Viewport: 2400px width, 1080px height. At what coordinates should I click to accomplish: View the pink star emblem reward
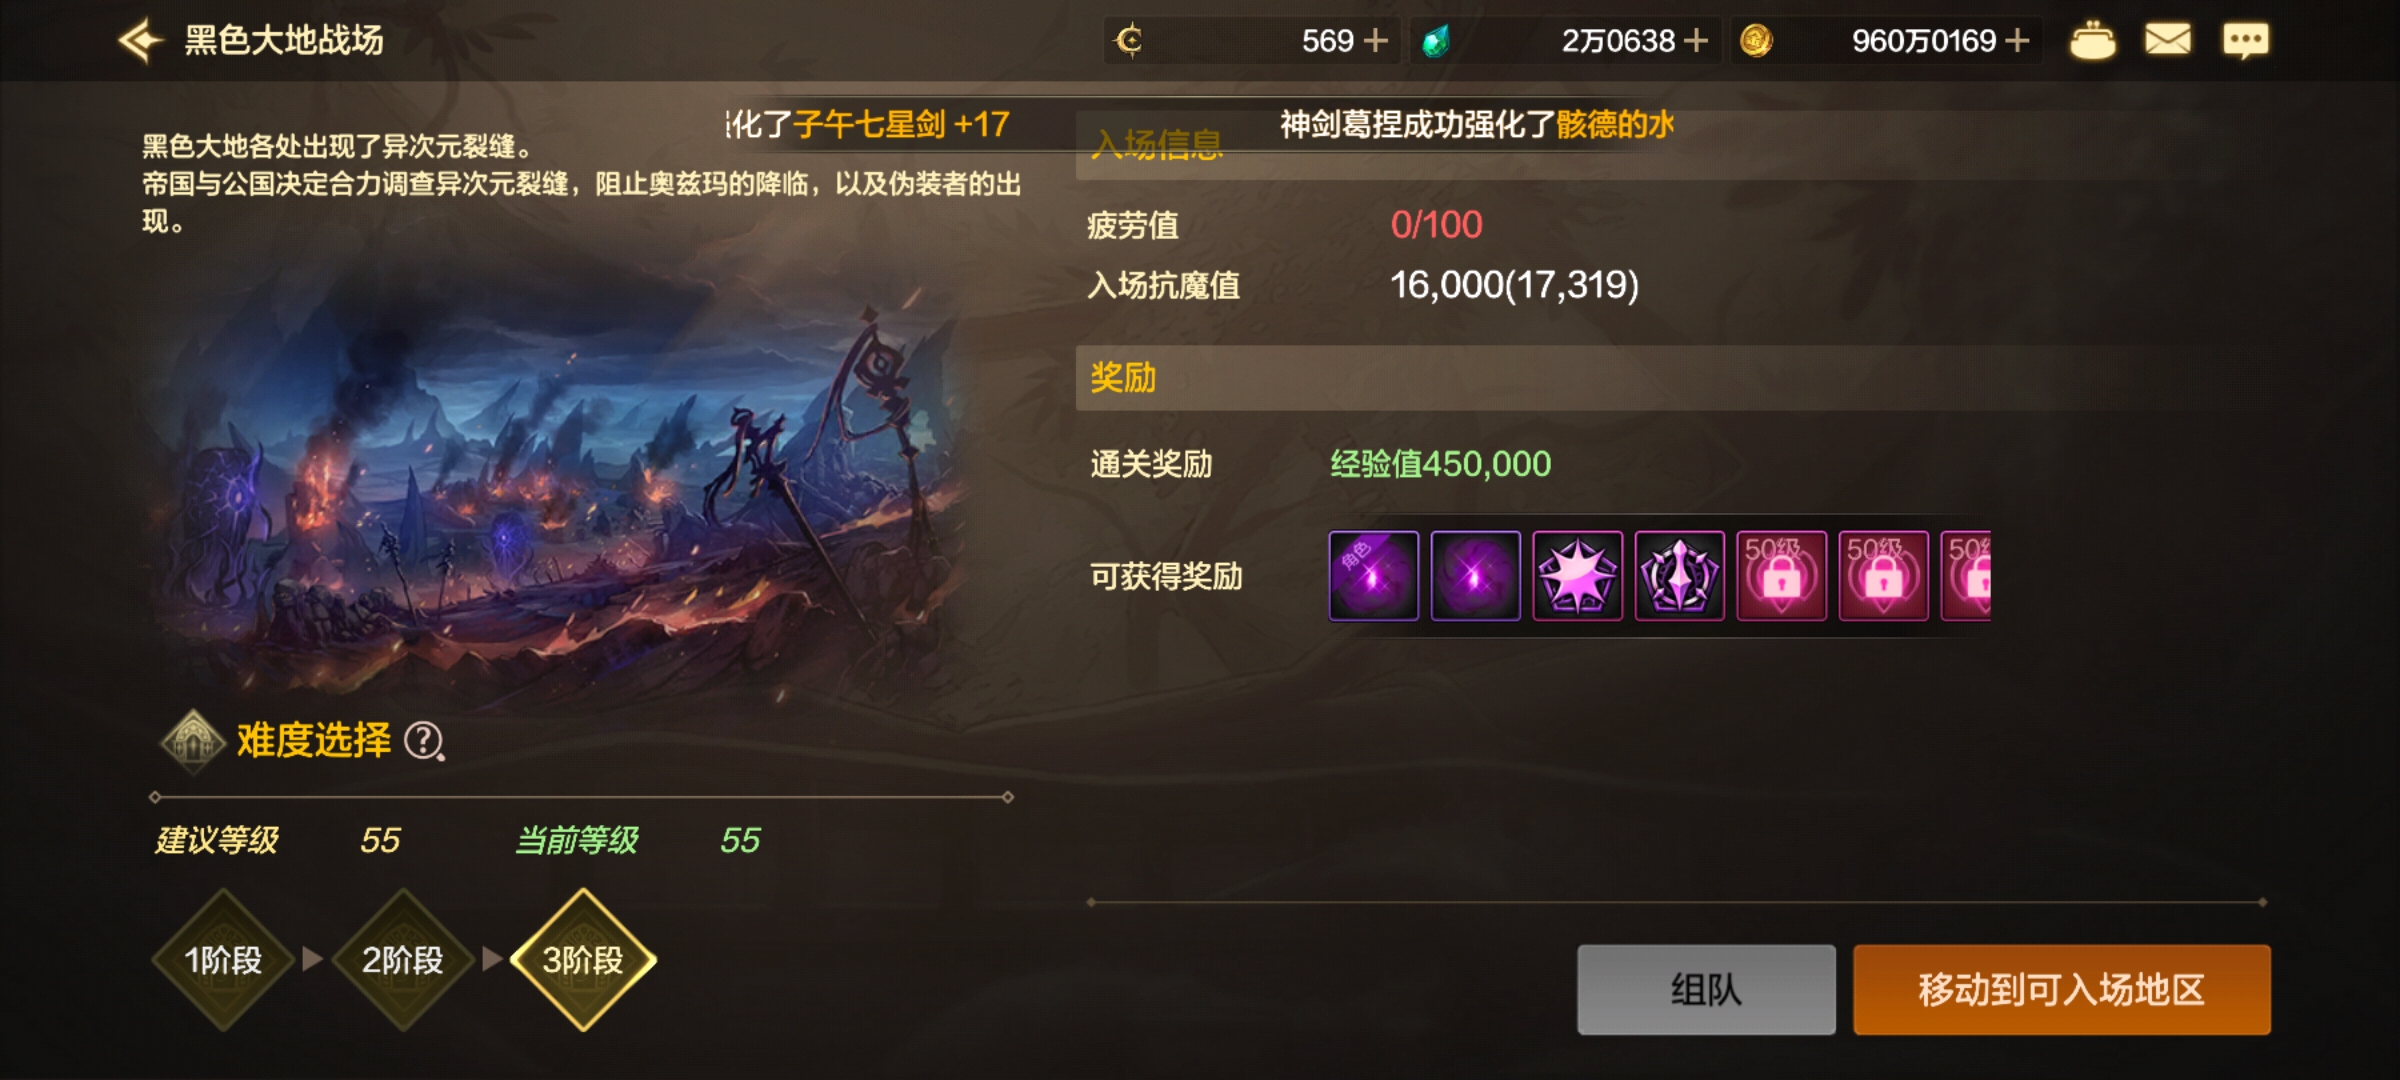pos(1577,576)
